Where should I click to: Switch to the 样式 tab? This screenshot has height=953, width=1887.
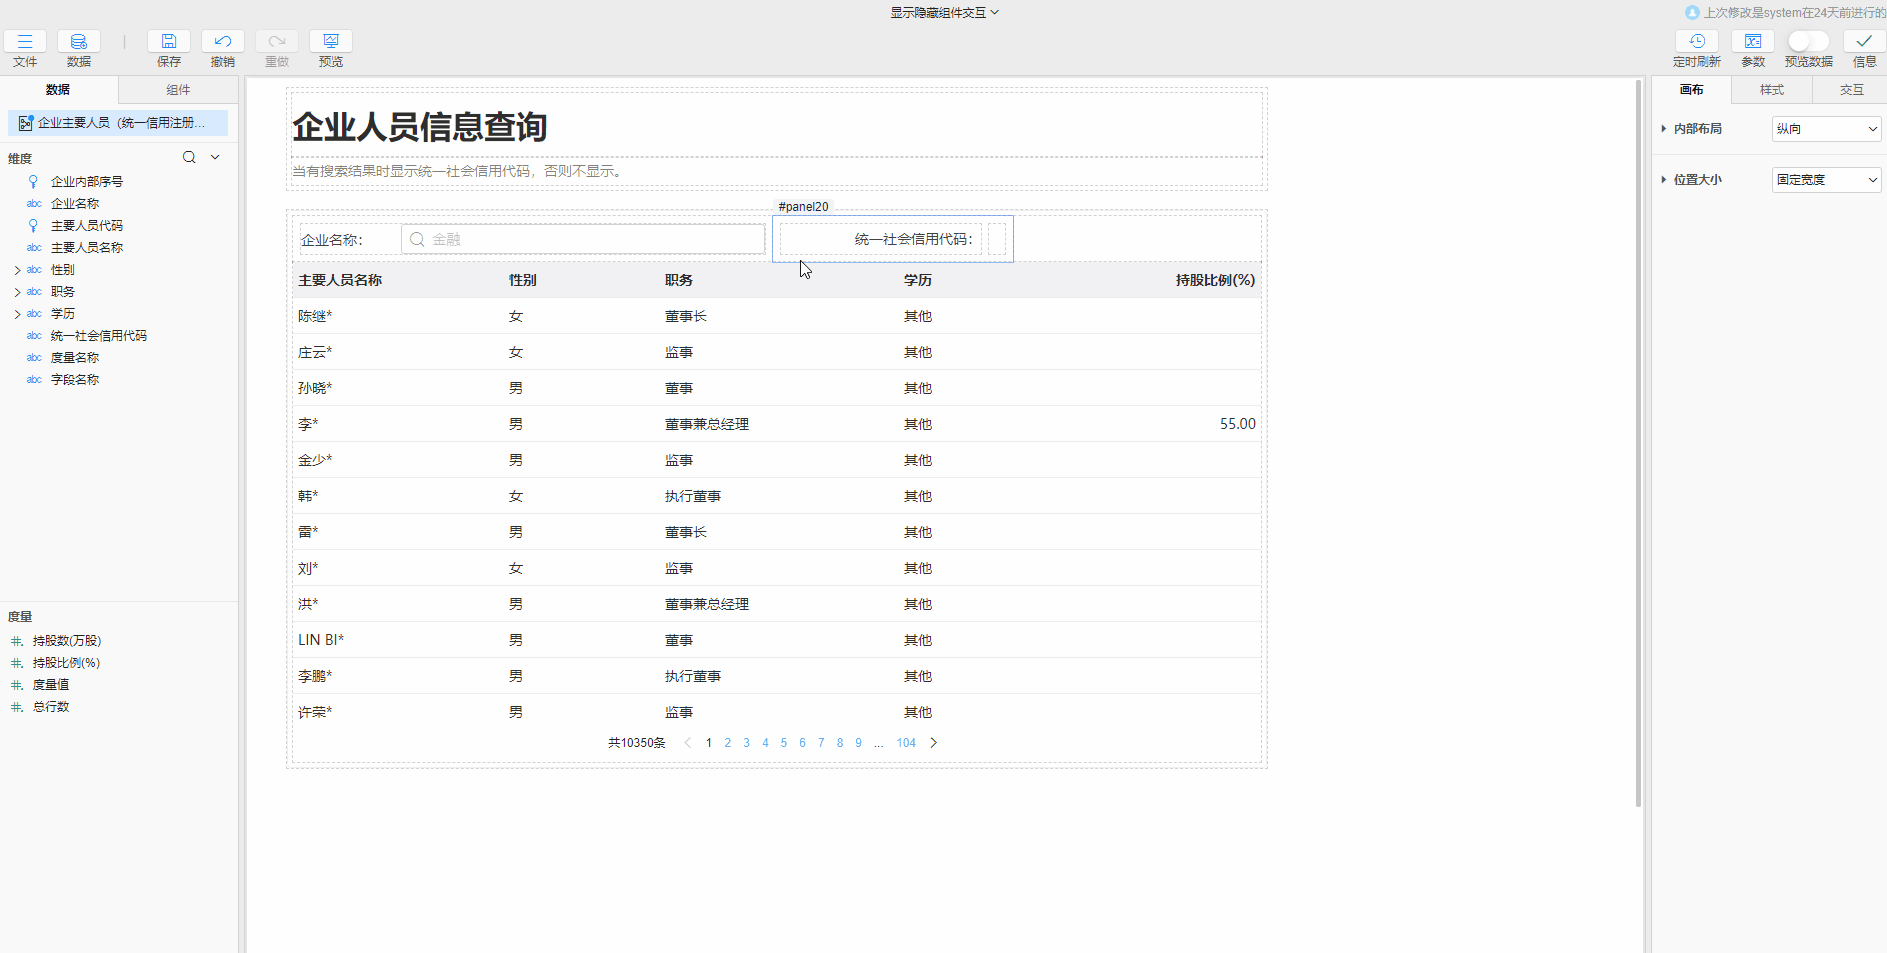(x=1771, y=90)
